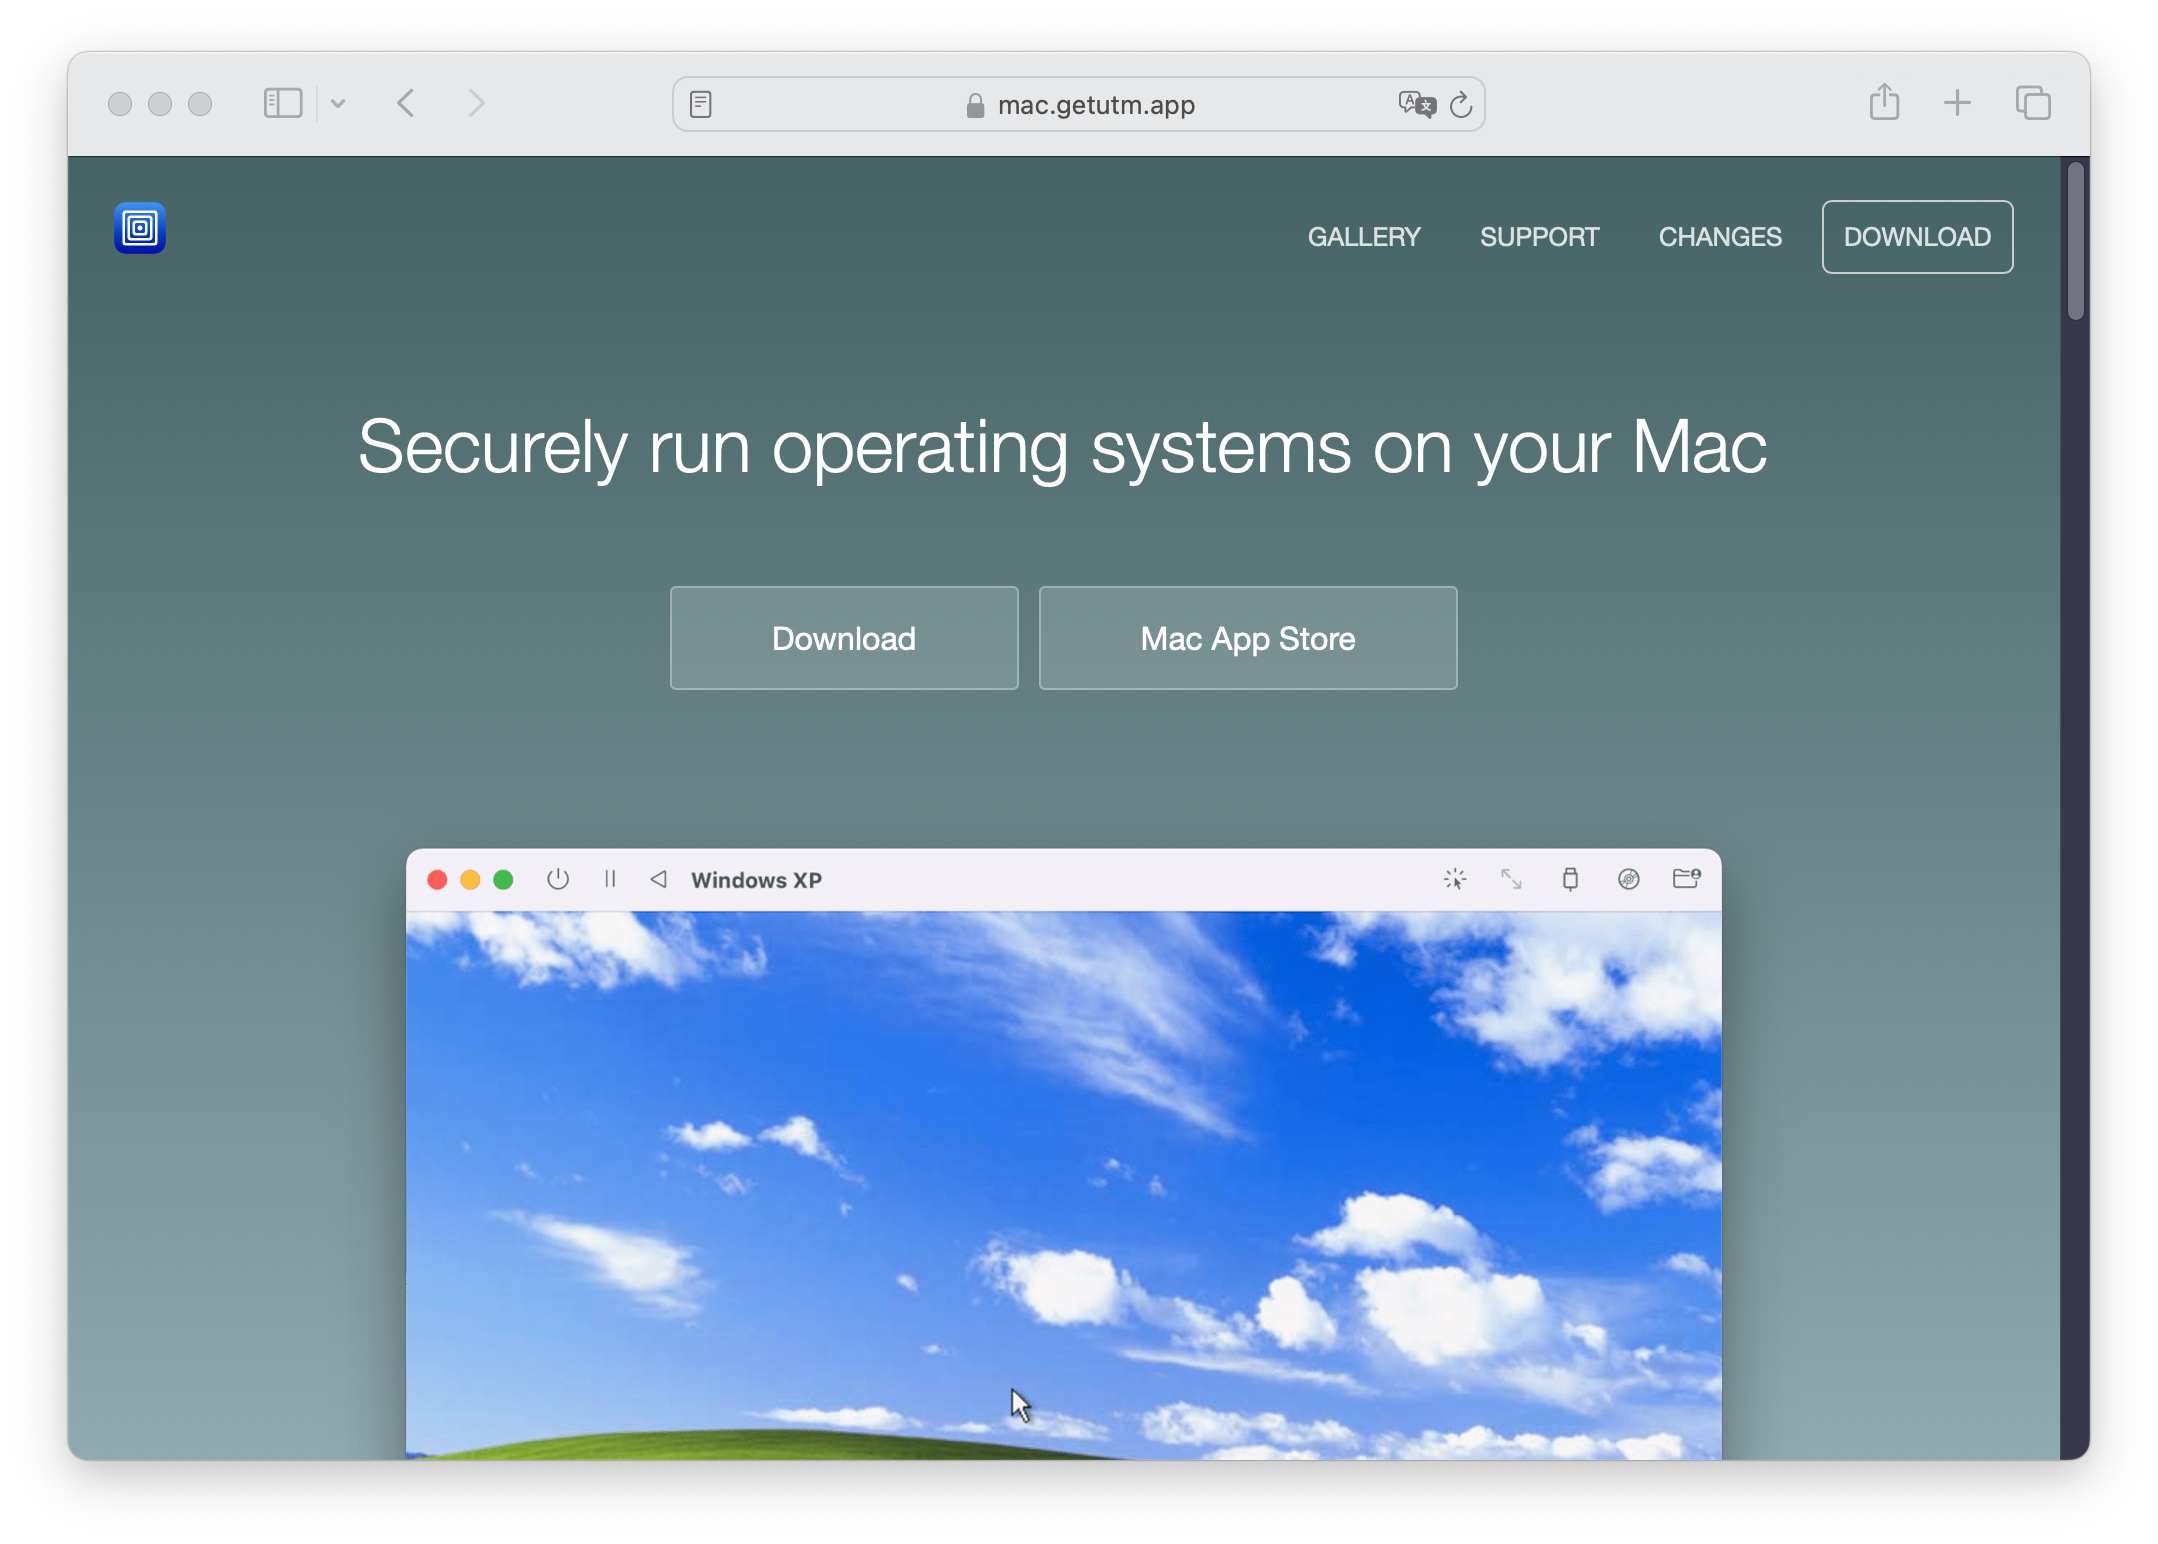
Task: Click the UTM logo icon
Action: 140,229
